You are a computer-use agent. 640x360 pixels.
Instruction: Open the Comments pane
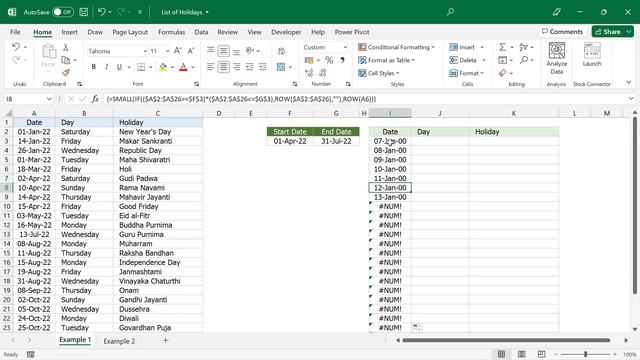click(562, 31)
